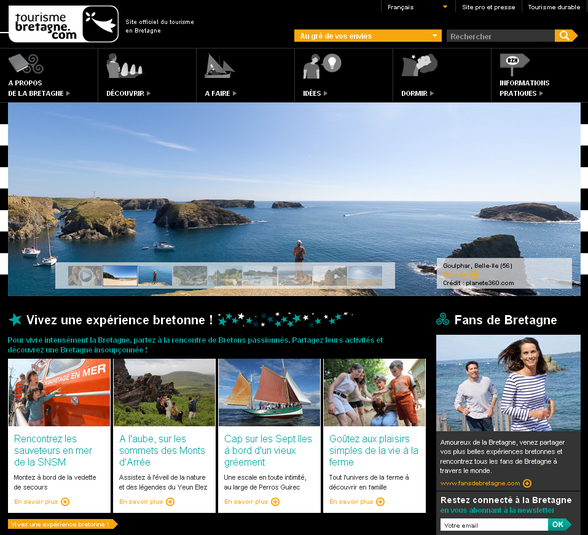Click the book and triskel icon above A propos

(26, 64)
